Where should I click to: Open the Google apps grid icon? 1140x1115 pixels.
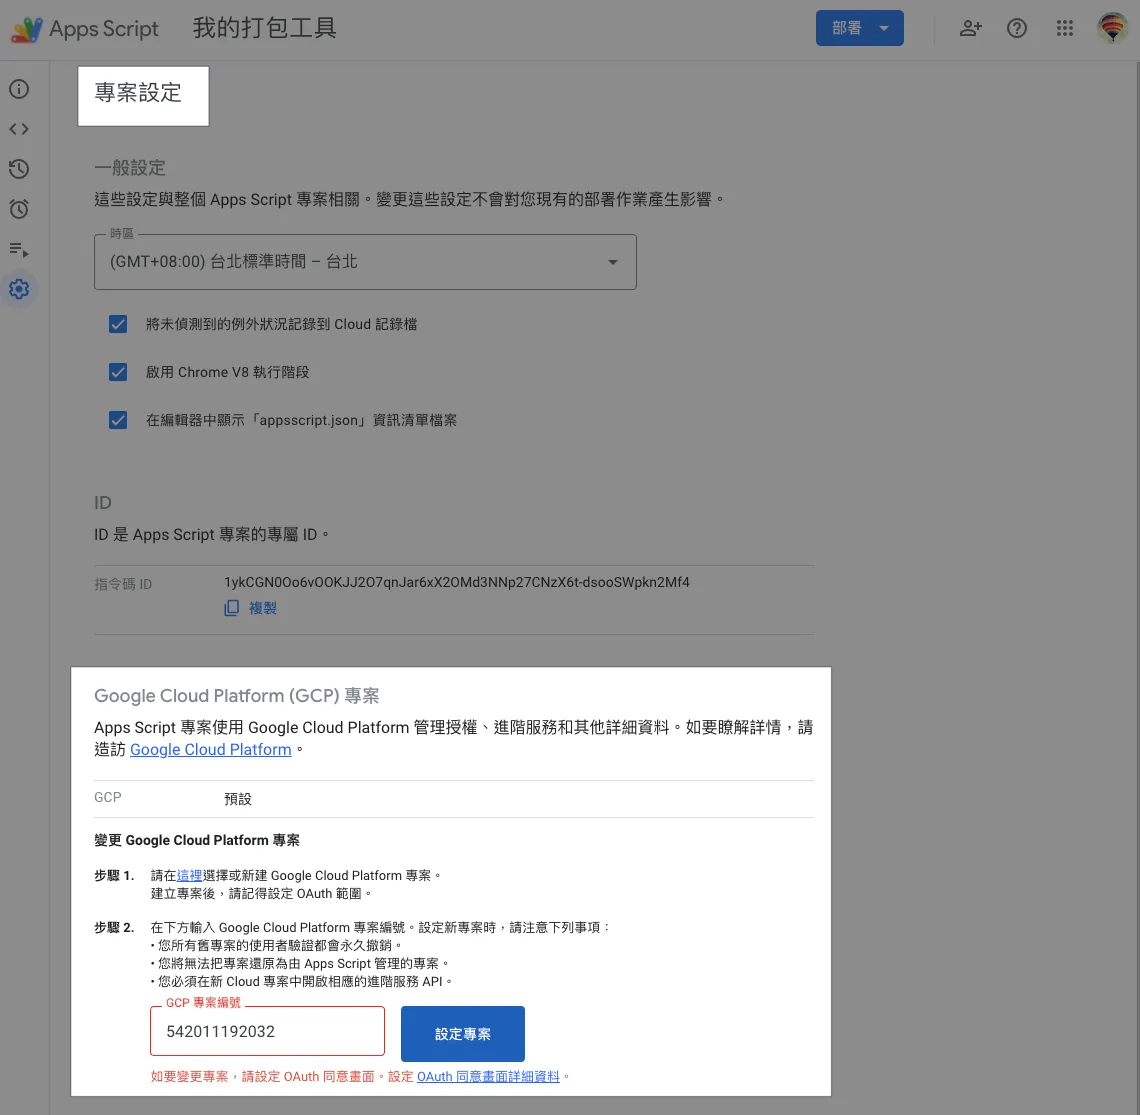[1065, 28]
